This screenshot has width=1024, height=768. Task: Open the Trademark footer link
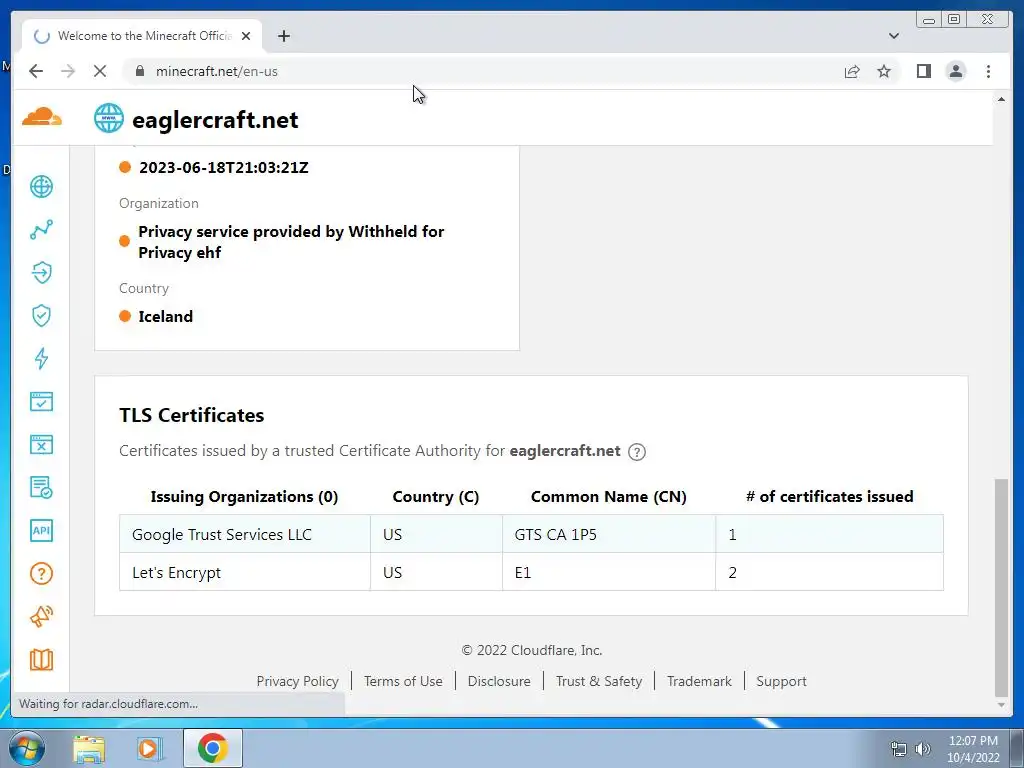[x=699, y=681]
